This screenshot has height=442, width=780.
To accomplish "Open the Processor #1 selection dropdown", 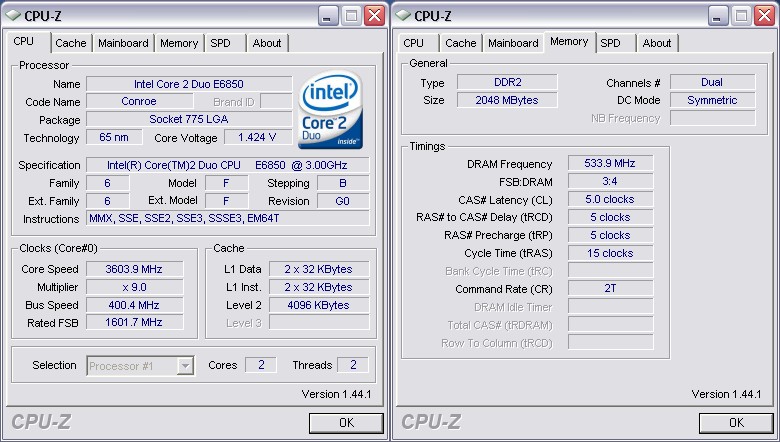I will [x=185, y=366].
